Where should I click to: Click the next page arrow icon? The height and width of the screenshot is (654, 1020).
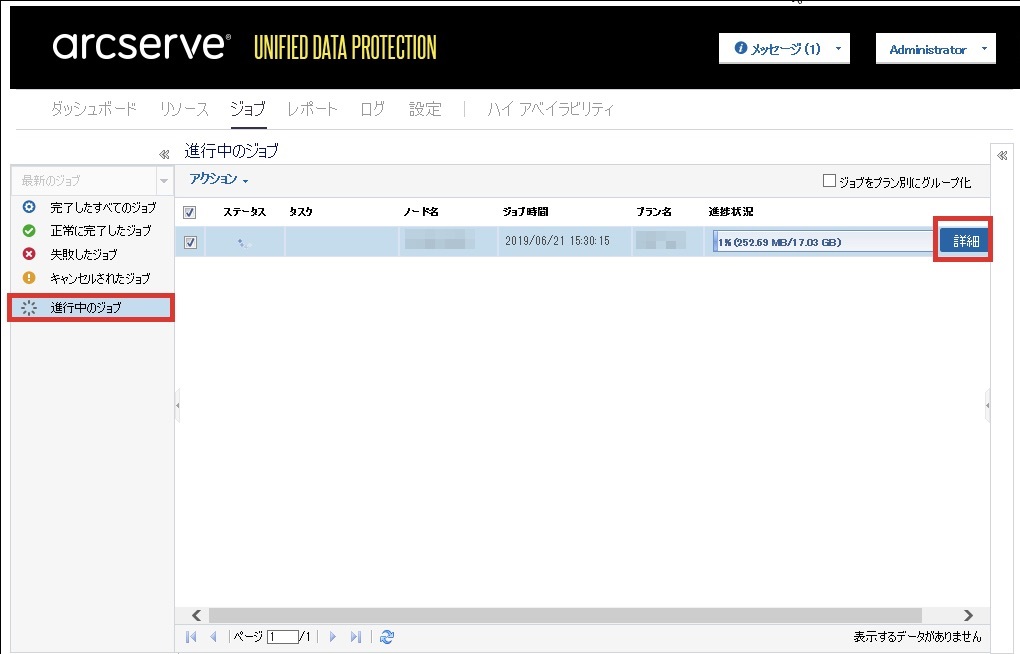pos(333,637)
